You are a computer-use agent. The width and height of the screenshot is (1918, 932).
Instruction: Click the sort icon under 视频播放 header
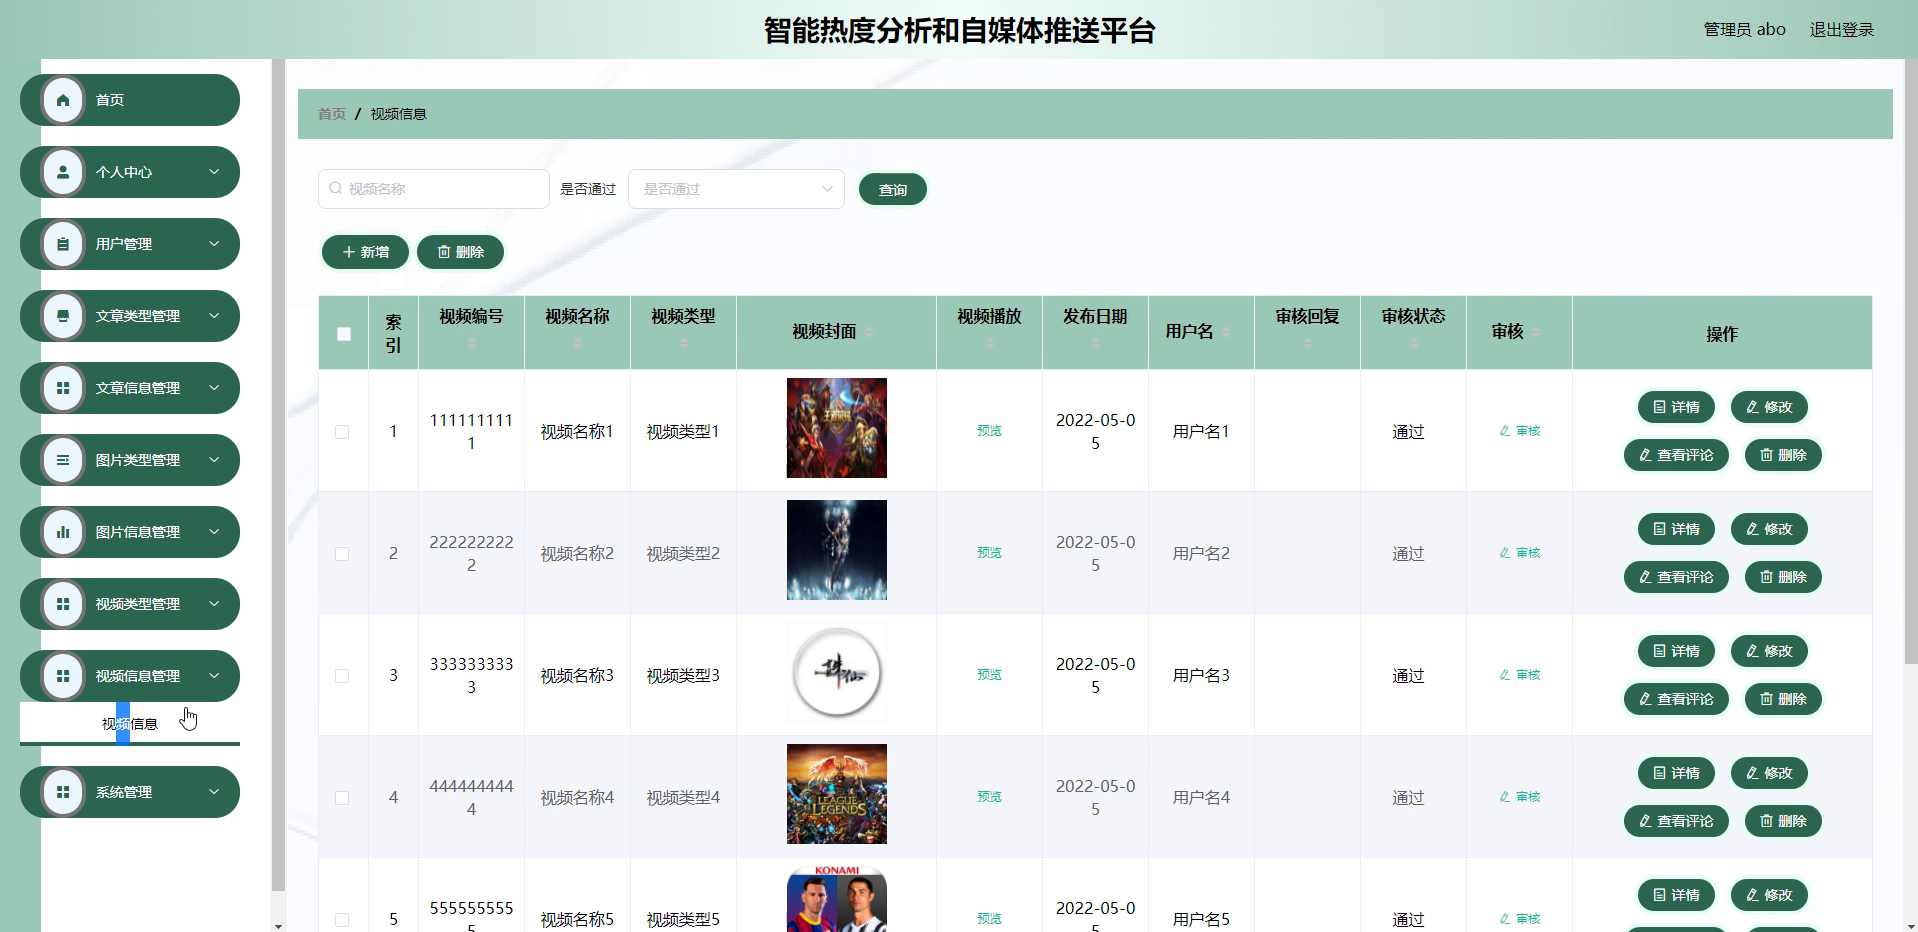[x=990, y=343]
